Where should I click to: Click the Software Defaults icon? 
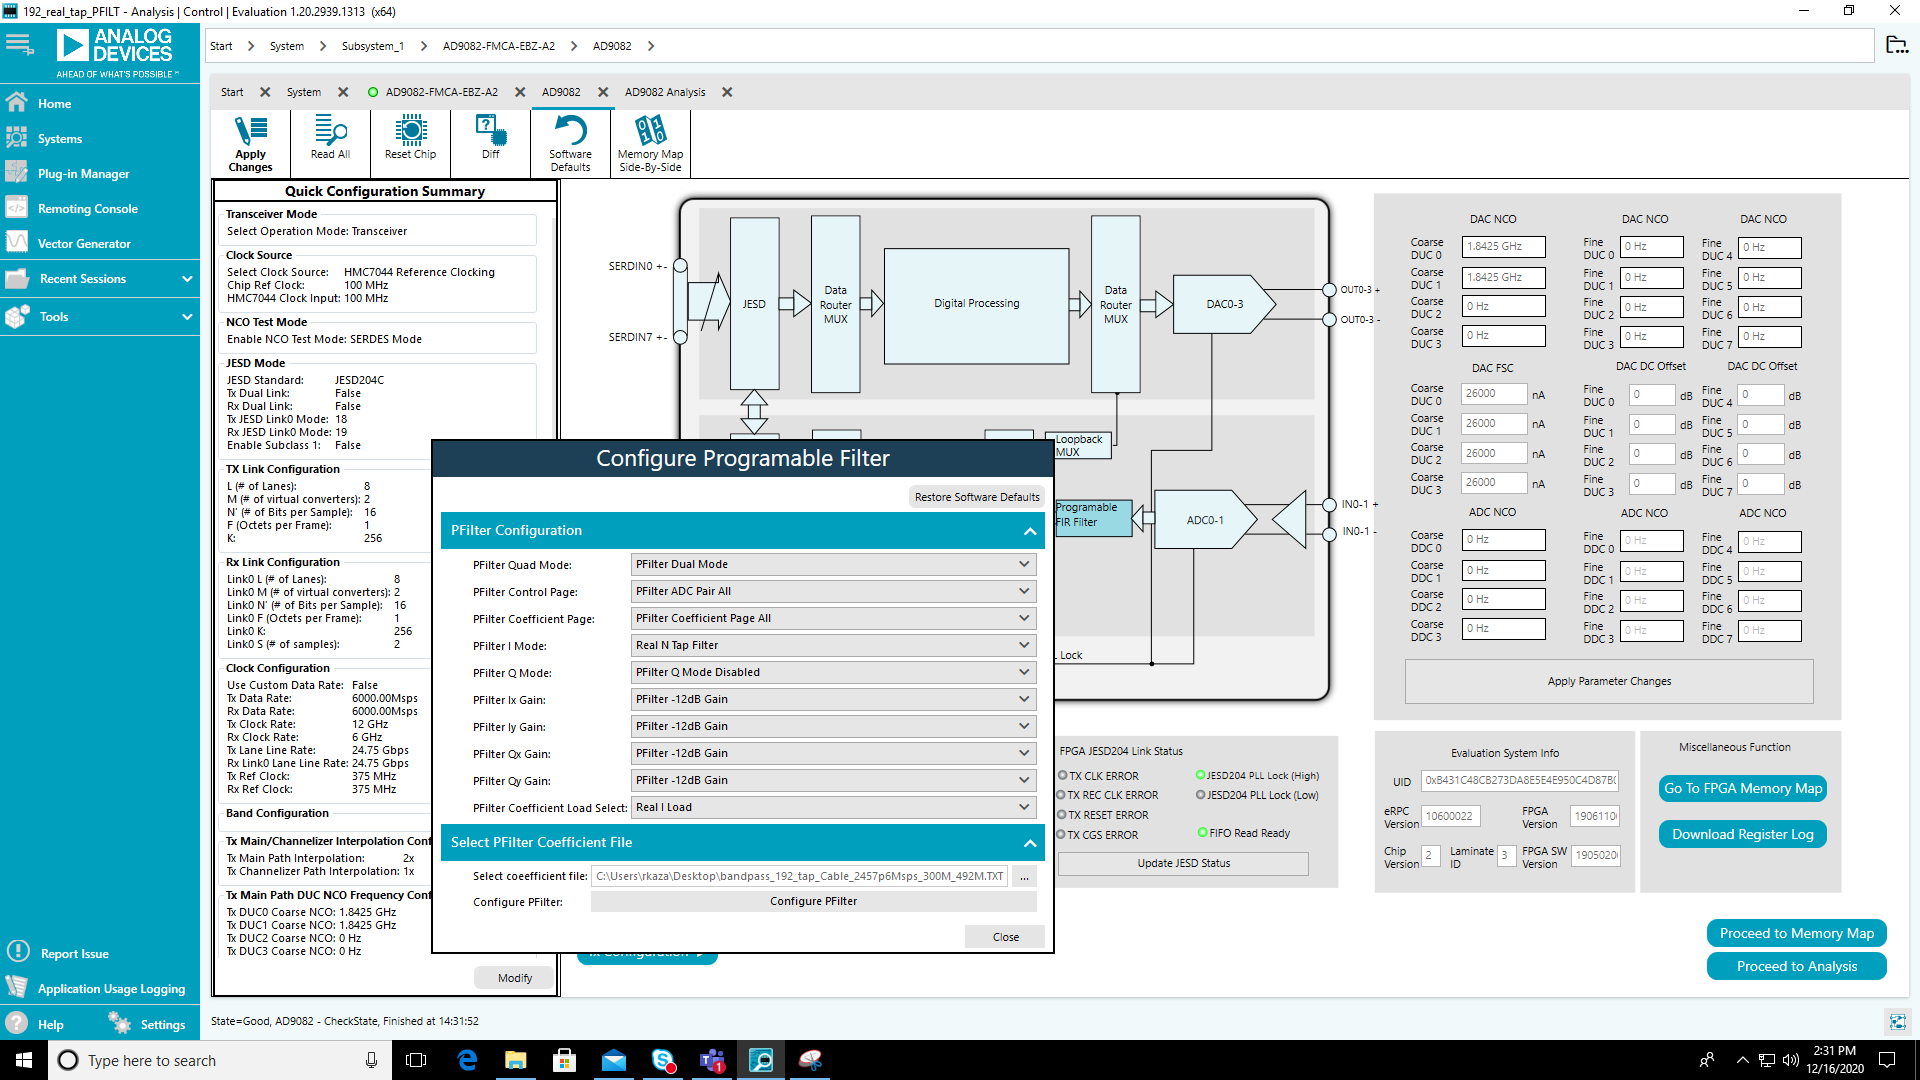[570, 143]
